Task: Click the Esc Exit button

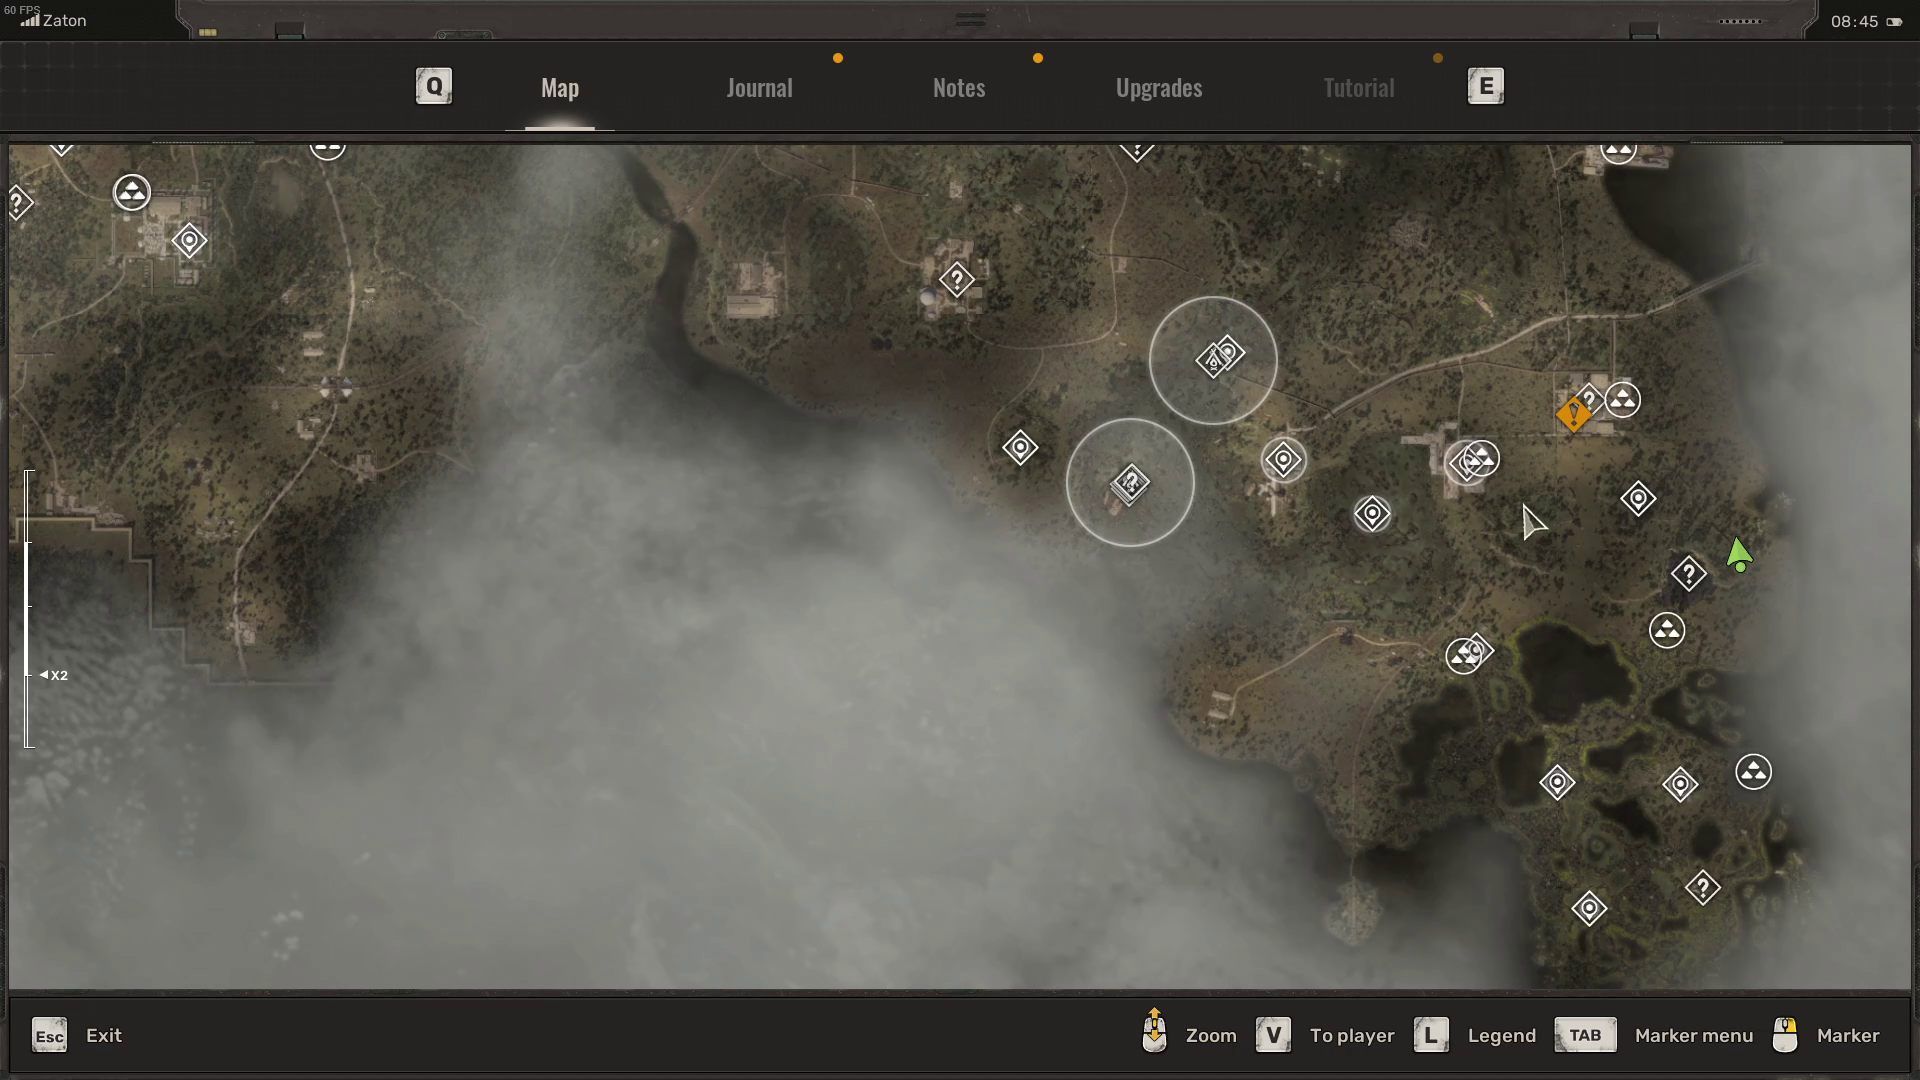Action: pyautogui.click(x=50, y=1036)
